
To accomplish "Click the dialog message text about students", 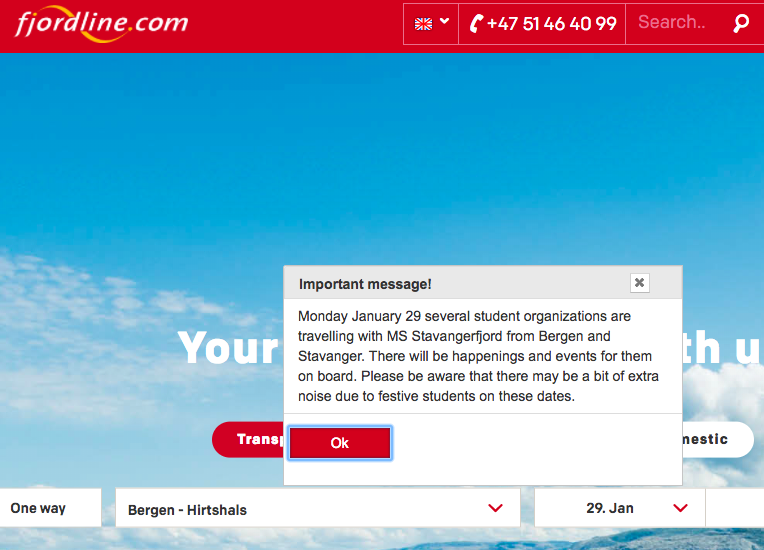I will (x=478, y=356).
